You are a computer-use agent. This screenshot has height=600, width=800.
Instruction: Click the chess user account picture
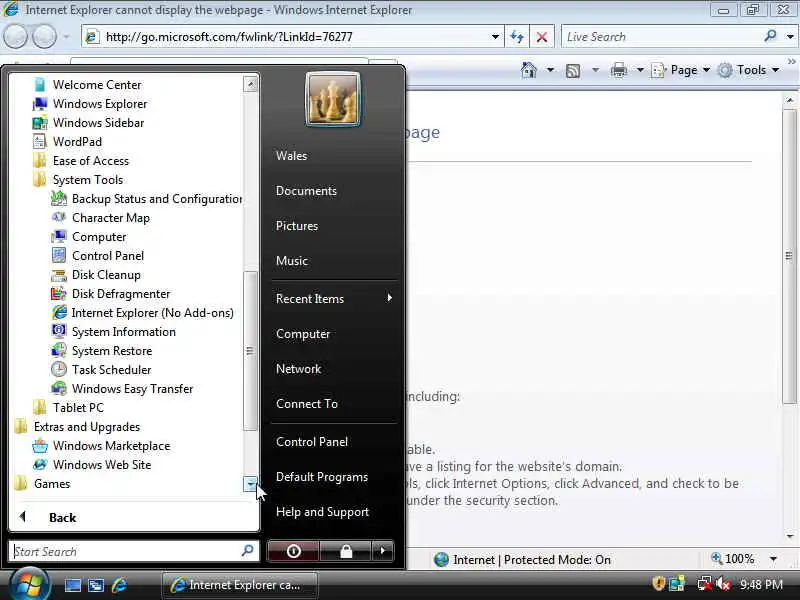point(333,99)
